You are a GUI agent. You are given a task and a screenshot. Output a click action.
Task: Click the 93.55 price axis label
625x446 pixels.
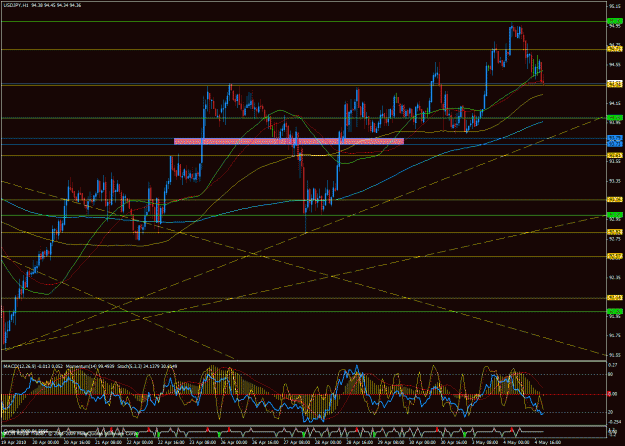click(x=615, y=161)
